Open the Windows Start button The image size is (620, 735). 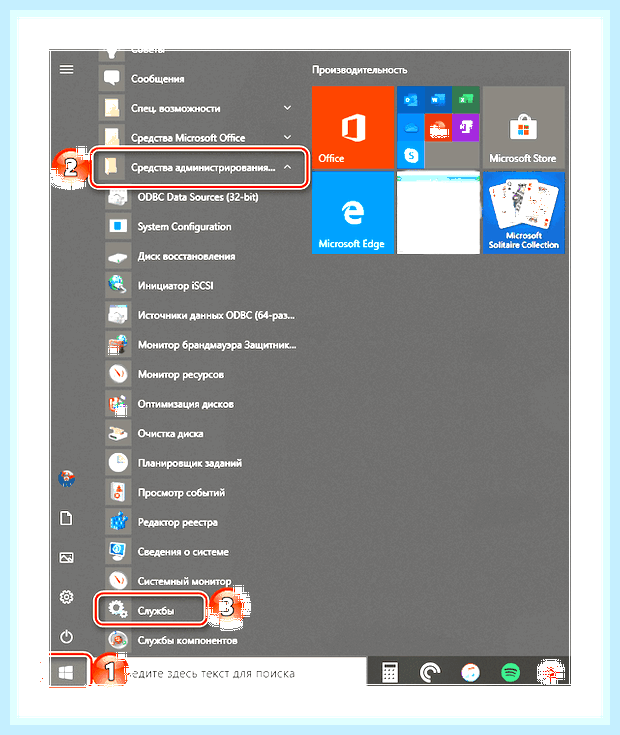pos(67,673)
